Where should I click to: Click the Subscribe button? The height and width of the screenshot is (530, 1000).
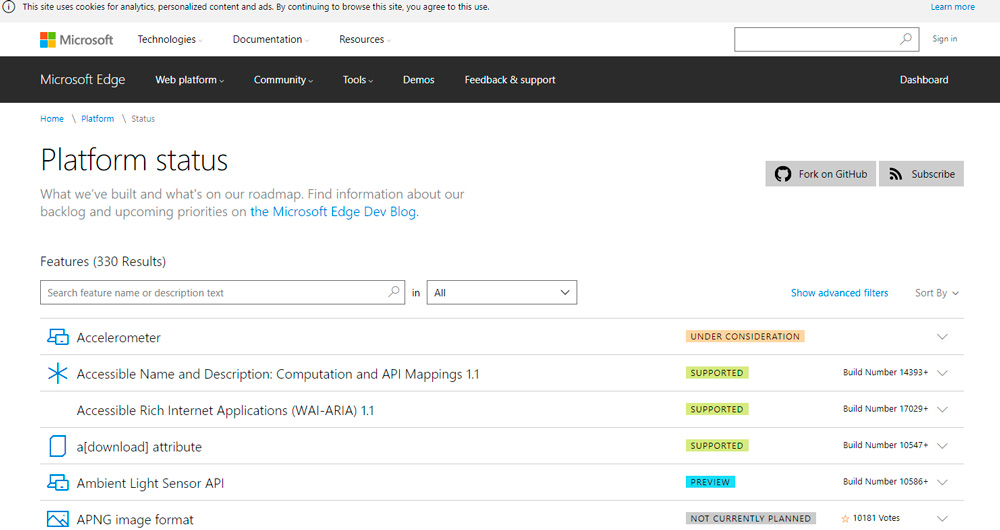pyautogui.click(x=921, y=174)
